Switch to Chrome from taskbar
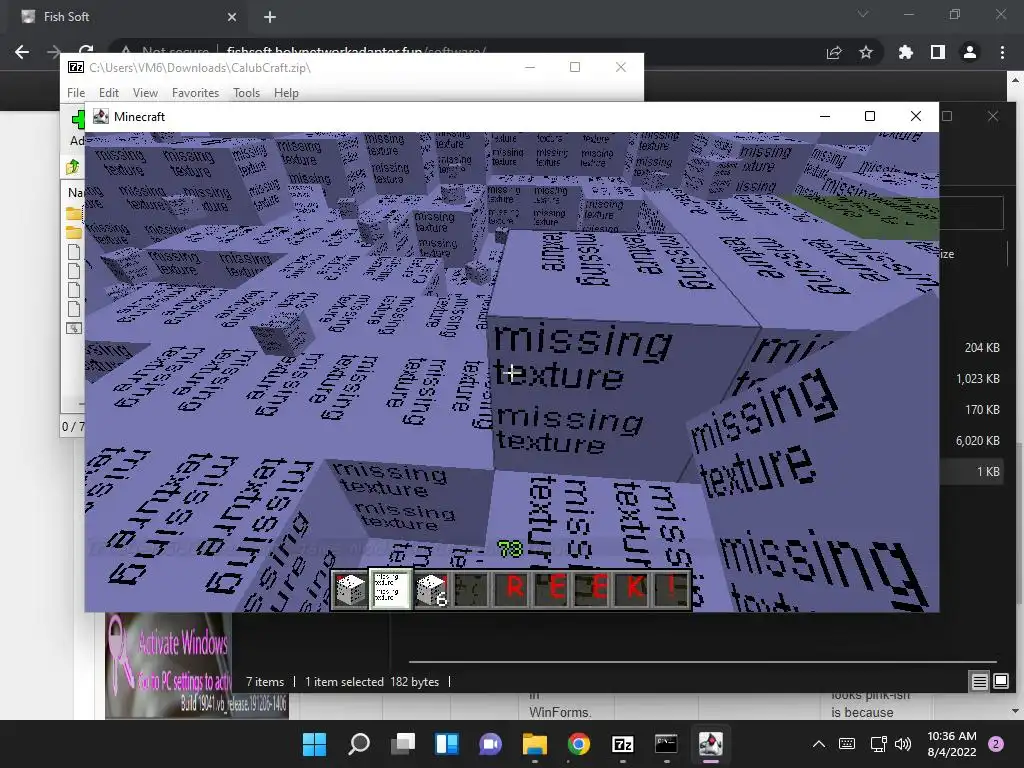Viewport: 1024px width, 768px height. pos(579,744)
